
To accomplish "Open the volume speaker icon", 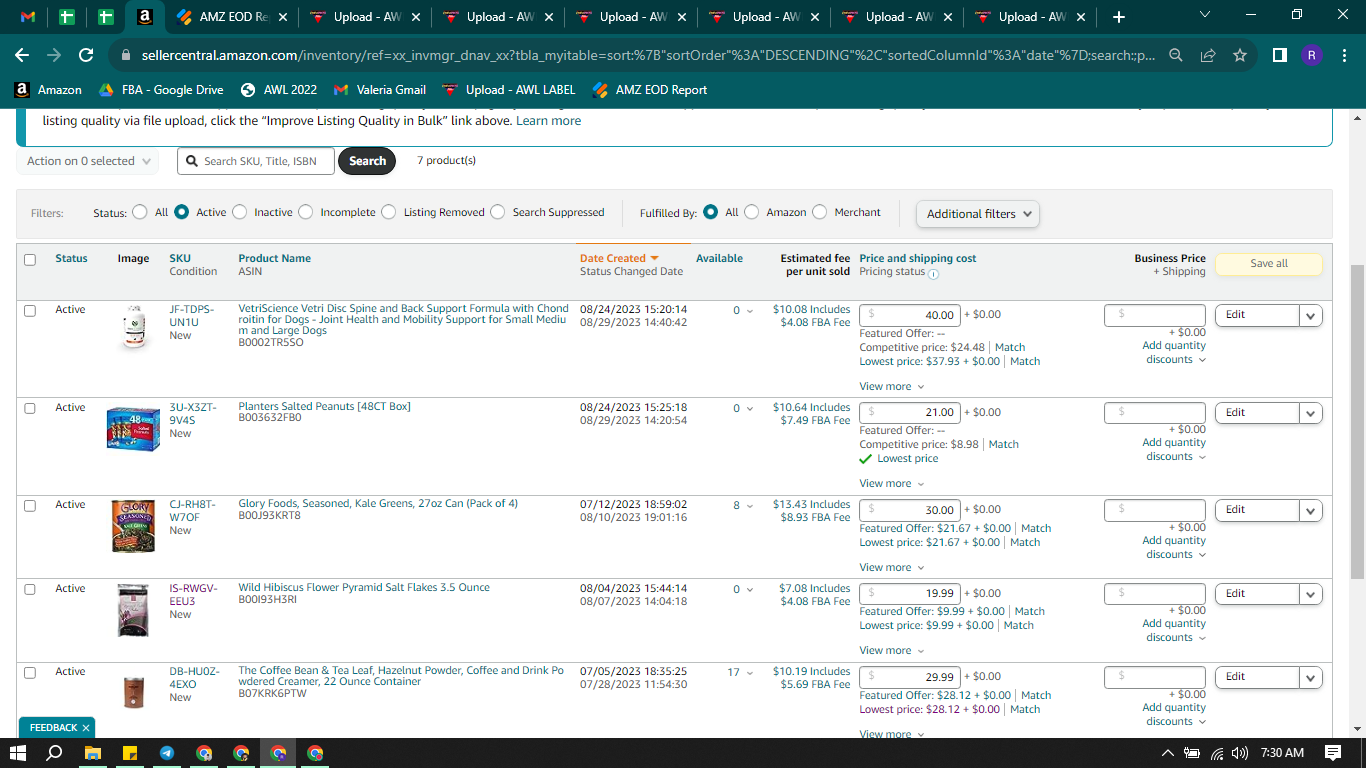I will click(1241, 753).
